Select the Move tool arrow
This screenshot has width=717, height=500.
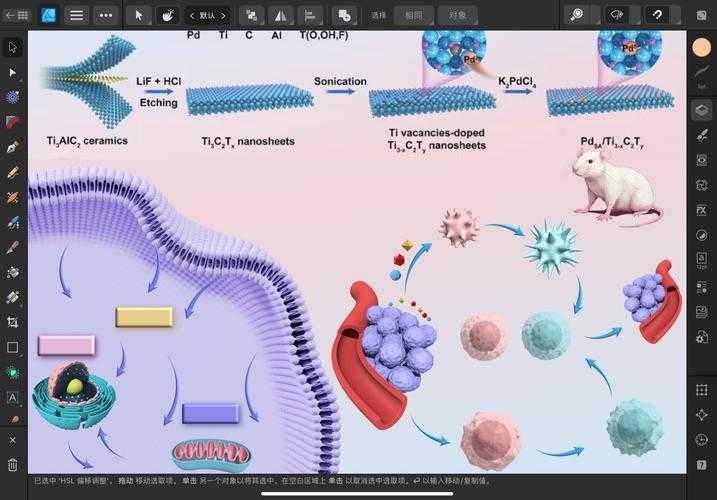13,47
